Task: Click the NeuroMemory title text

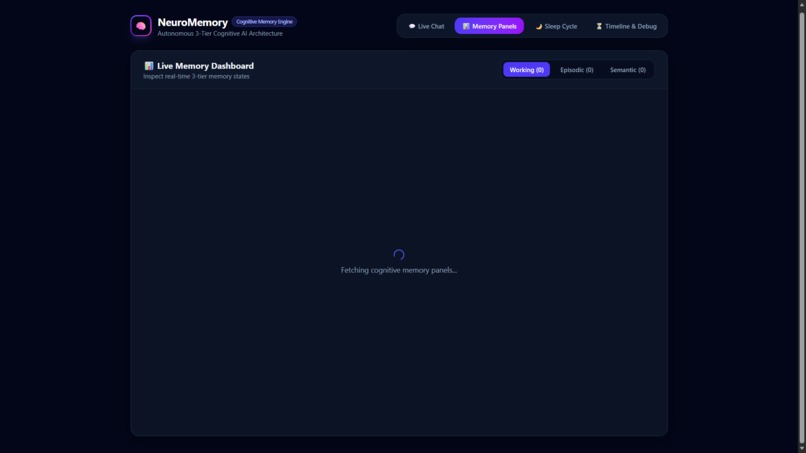Action: (193, 23)
